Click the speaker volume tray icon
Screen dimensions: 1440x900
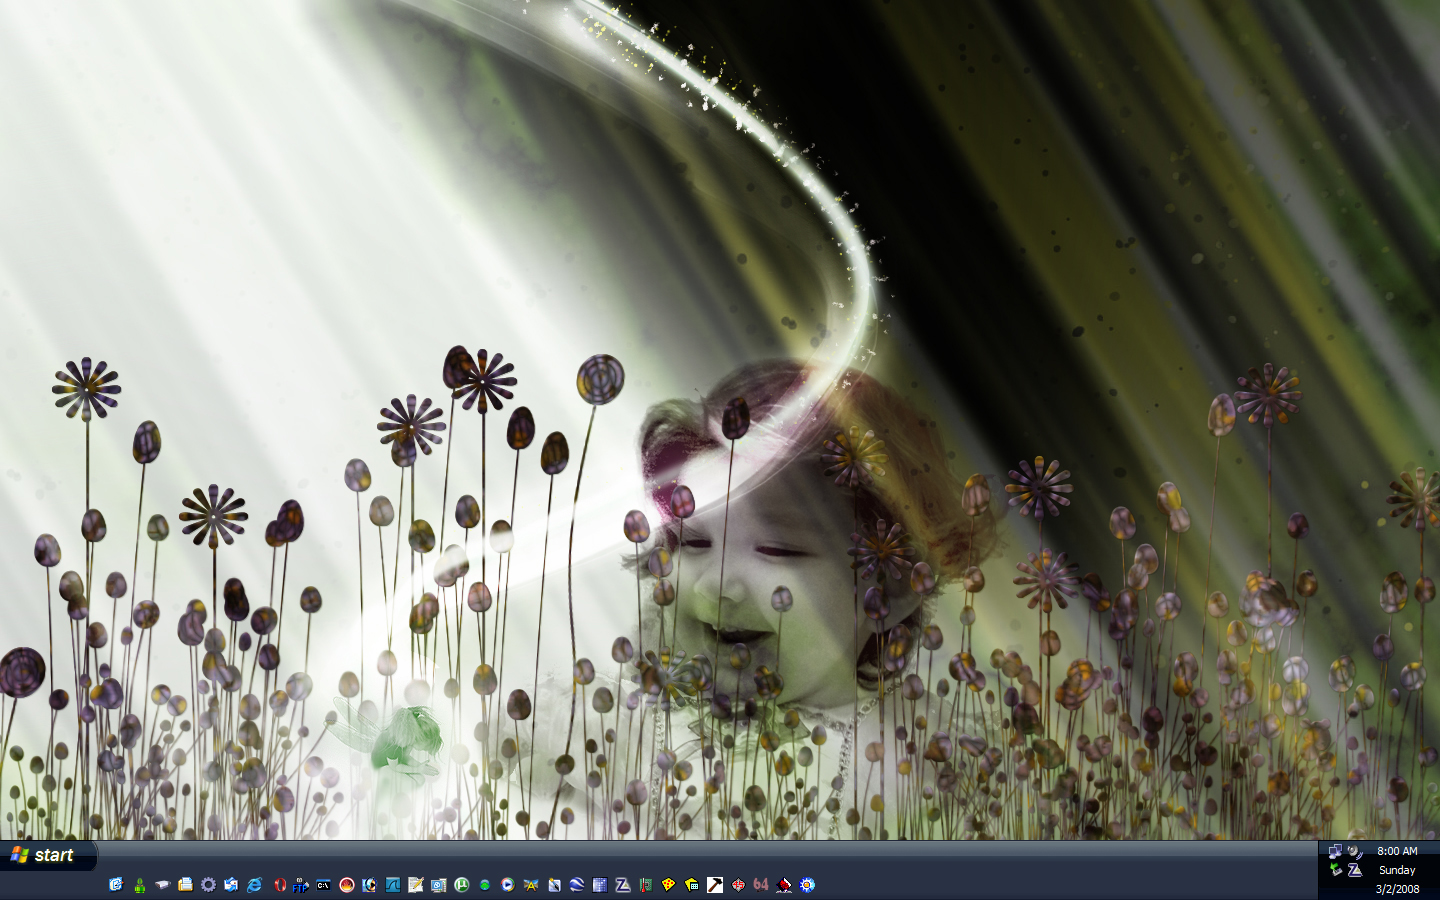point(1355,851)
